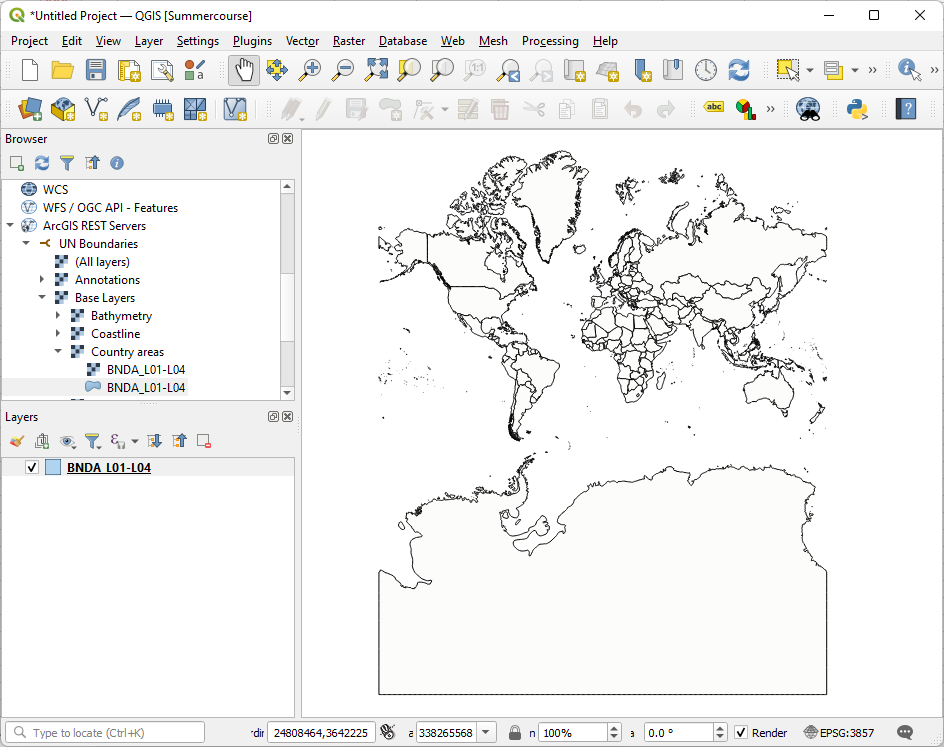Collapse the UN Boundaries tree item

[x=25, y=243]
